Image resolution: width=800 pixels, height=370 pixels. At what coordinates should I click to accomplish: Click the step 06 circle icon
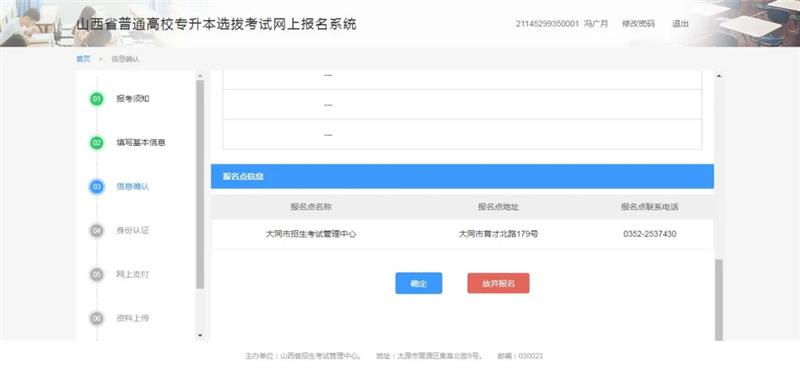pyautogui.click(x=96, y=318)
